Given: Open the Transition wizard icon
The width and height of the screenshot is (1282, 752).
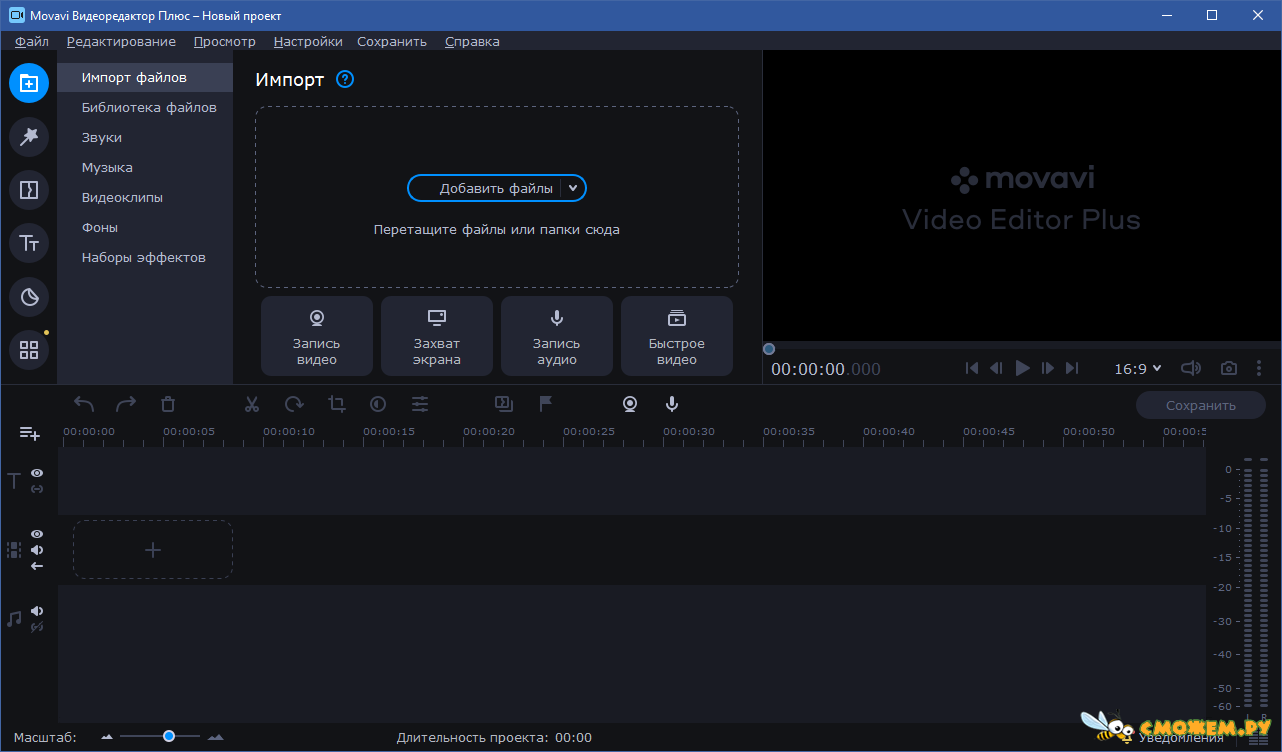Looking at the screenshot, I should click(504, 404).
